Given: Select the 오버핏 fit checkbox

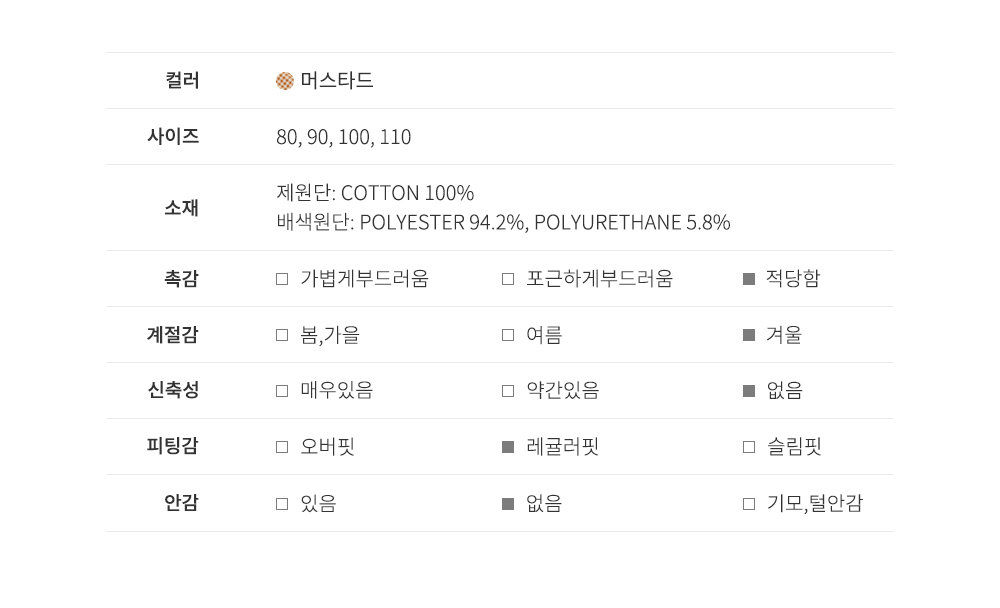Looking at the screenshot, I should click(x=282, y=447).
